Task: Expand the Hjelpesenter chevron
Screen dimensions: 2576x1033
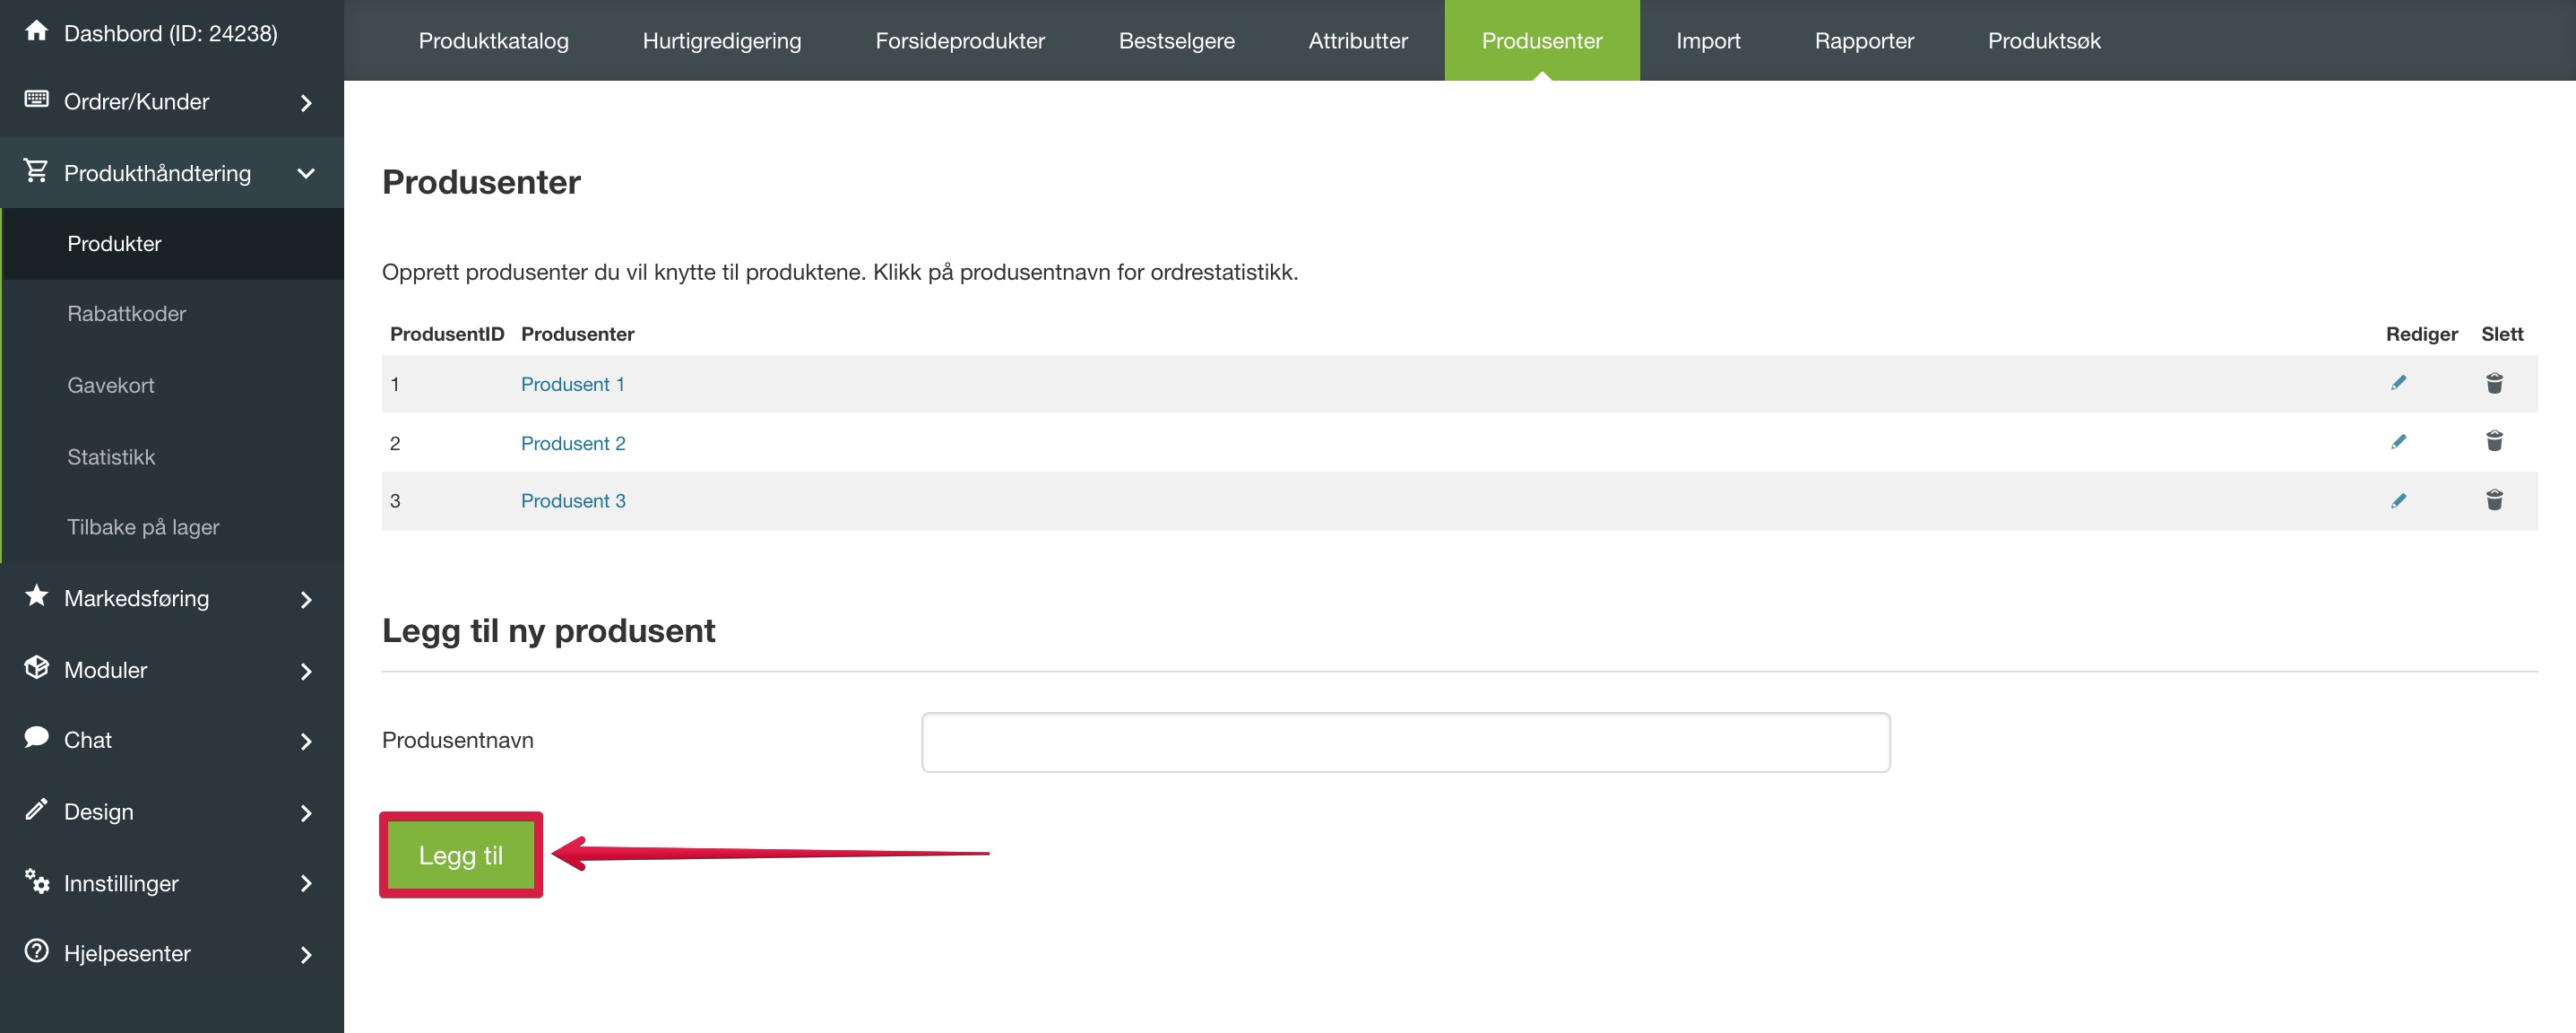Action: click(x=306, y=955)
